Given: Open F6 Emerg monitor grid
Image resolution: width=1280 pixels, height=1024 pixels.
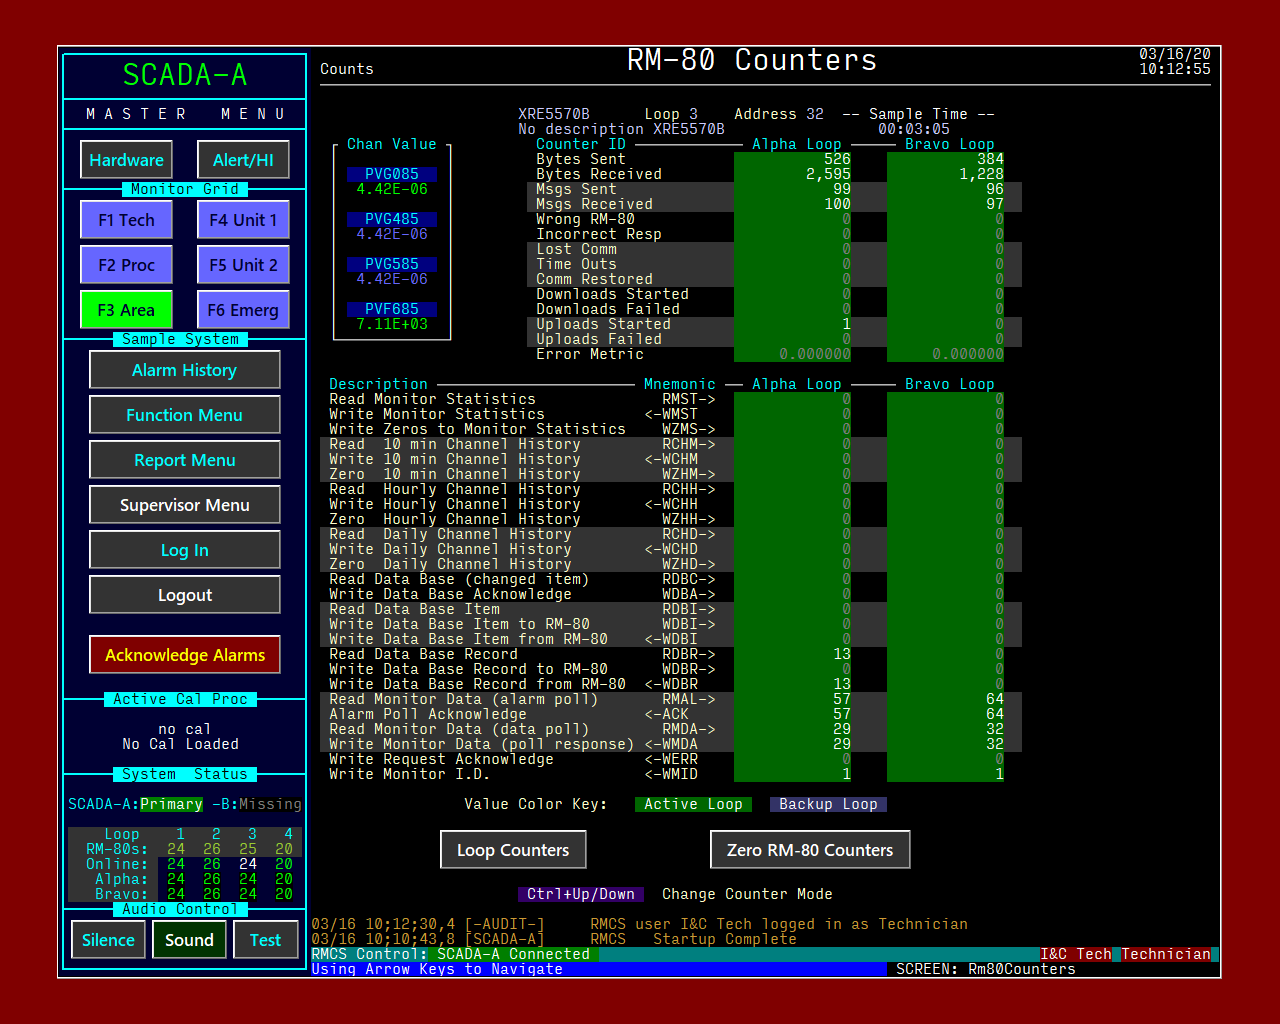Looking at the screenshot, I should tap(243, 310).
